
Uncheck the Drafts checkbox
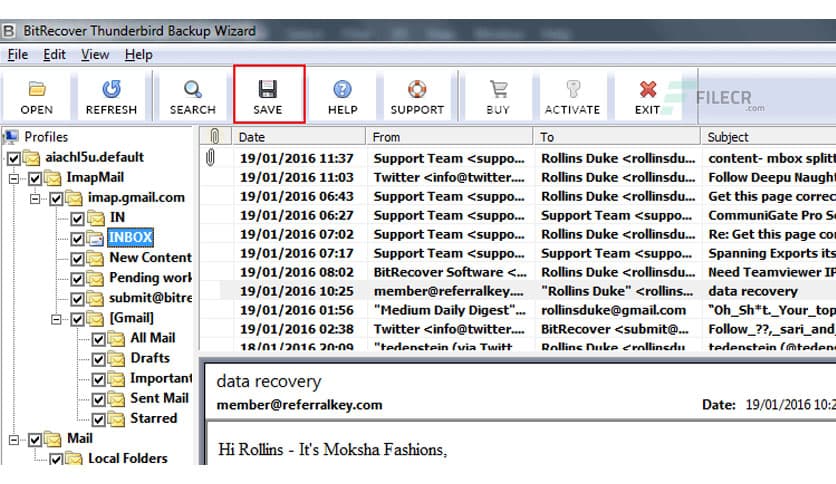point(99,359)
